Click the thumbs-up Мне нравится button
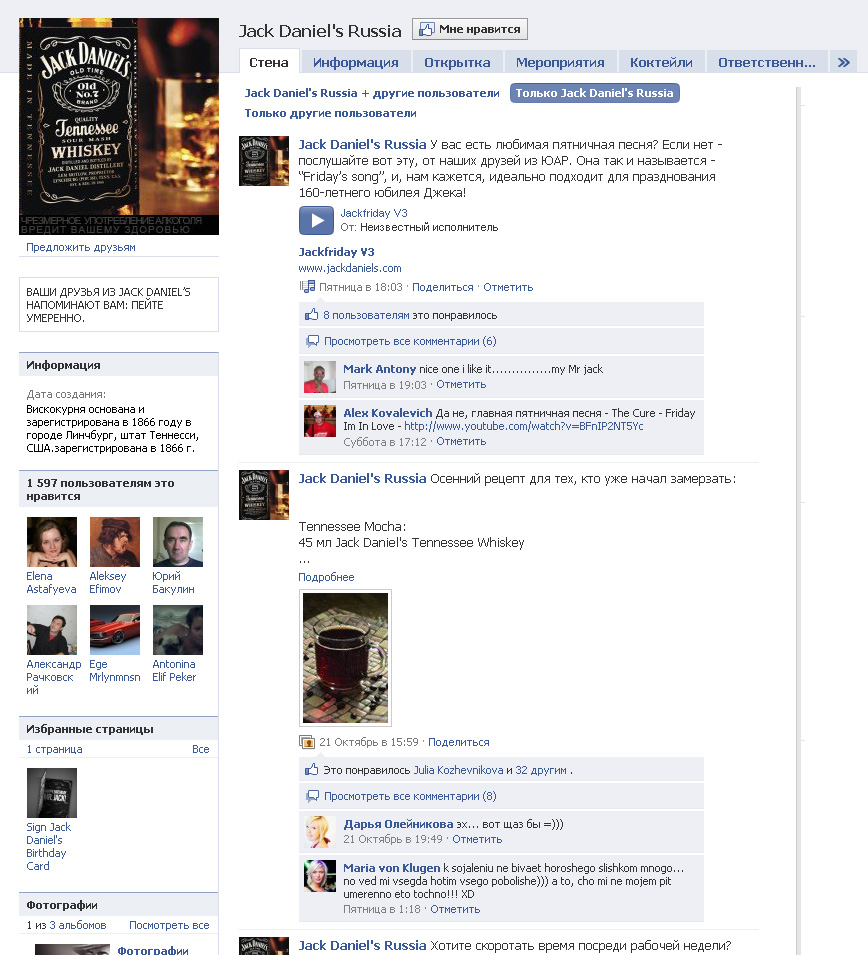 pyautogui.click(x=470, y=29)
